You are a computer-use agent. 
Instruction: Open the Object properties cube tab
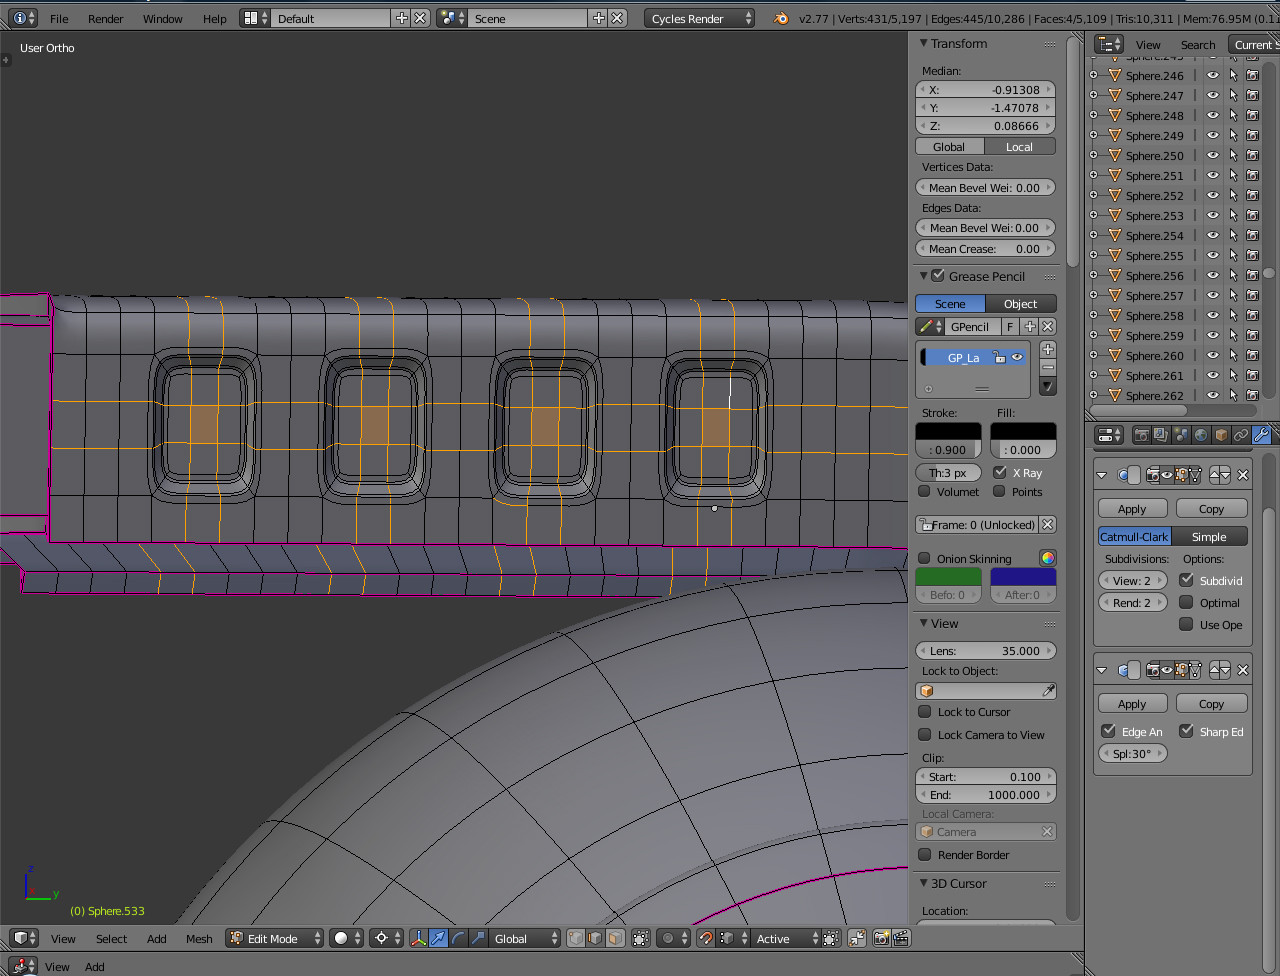(1221, 435)
